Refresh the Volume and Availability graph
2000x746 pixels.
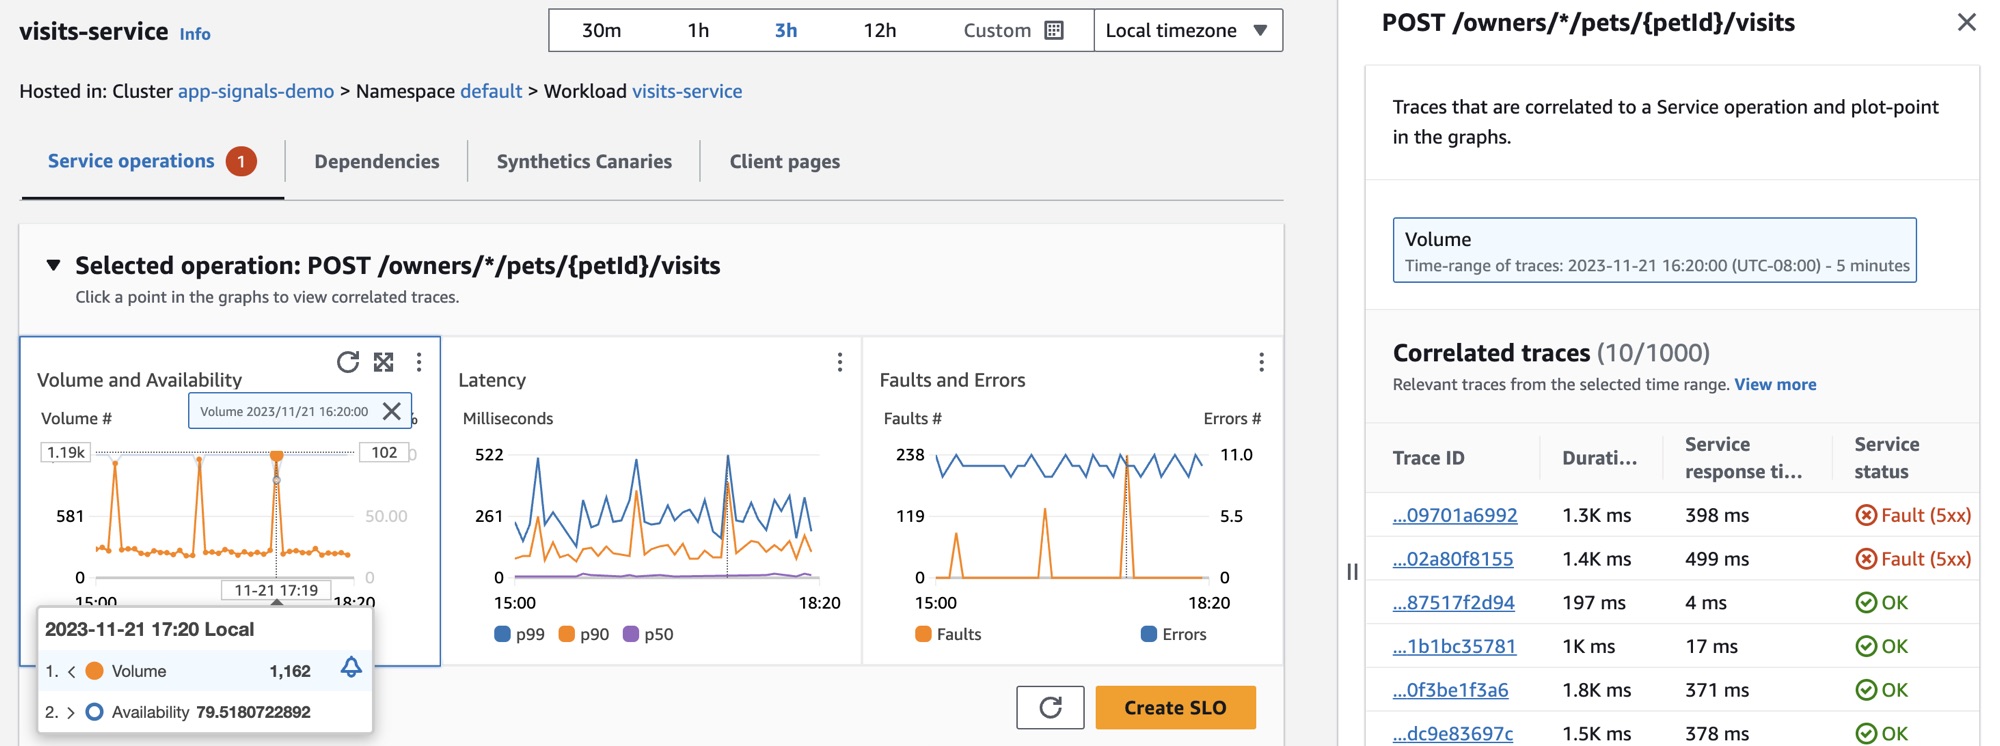(347, 362)
